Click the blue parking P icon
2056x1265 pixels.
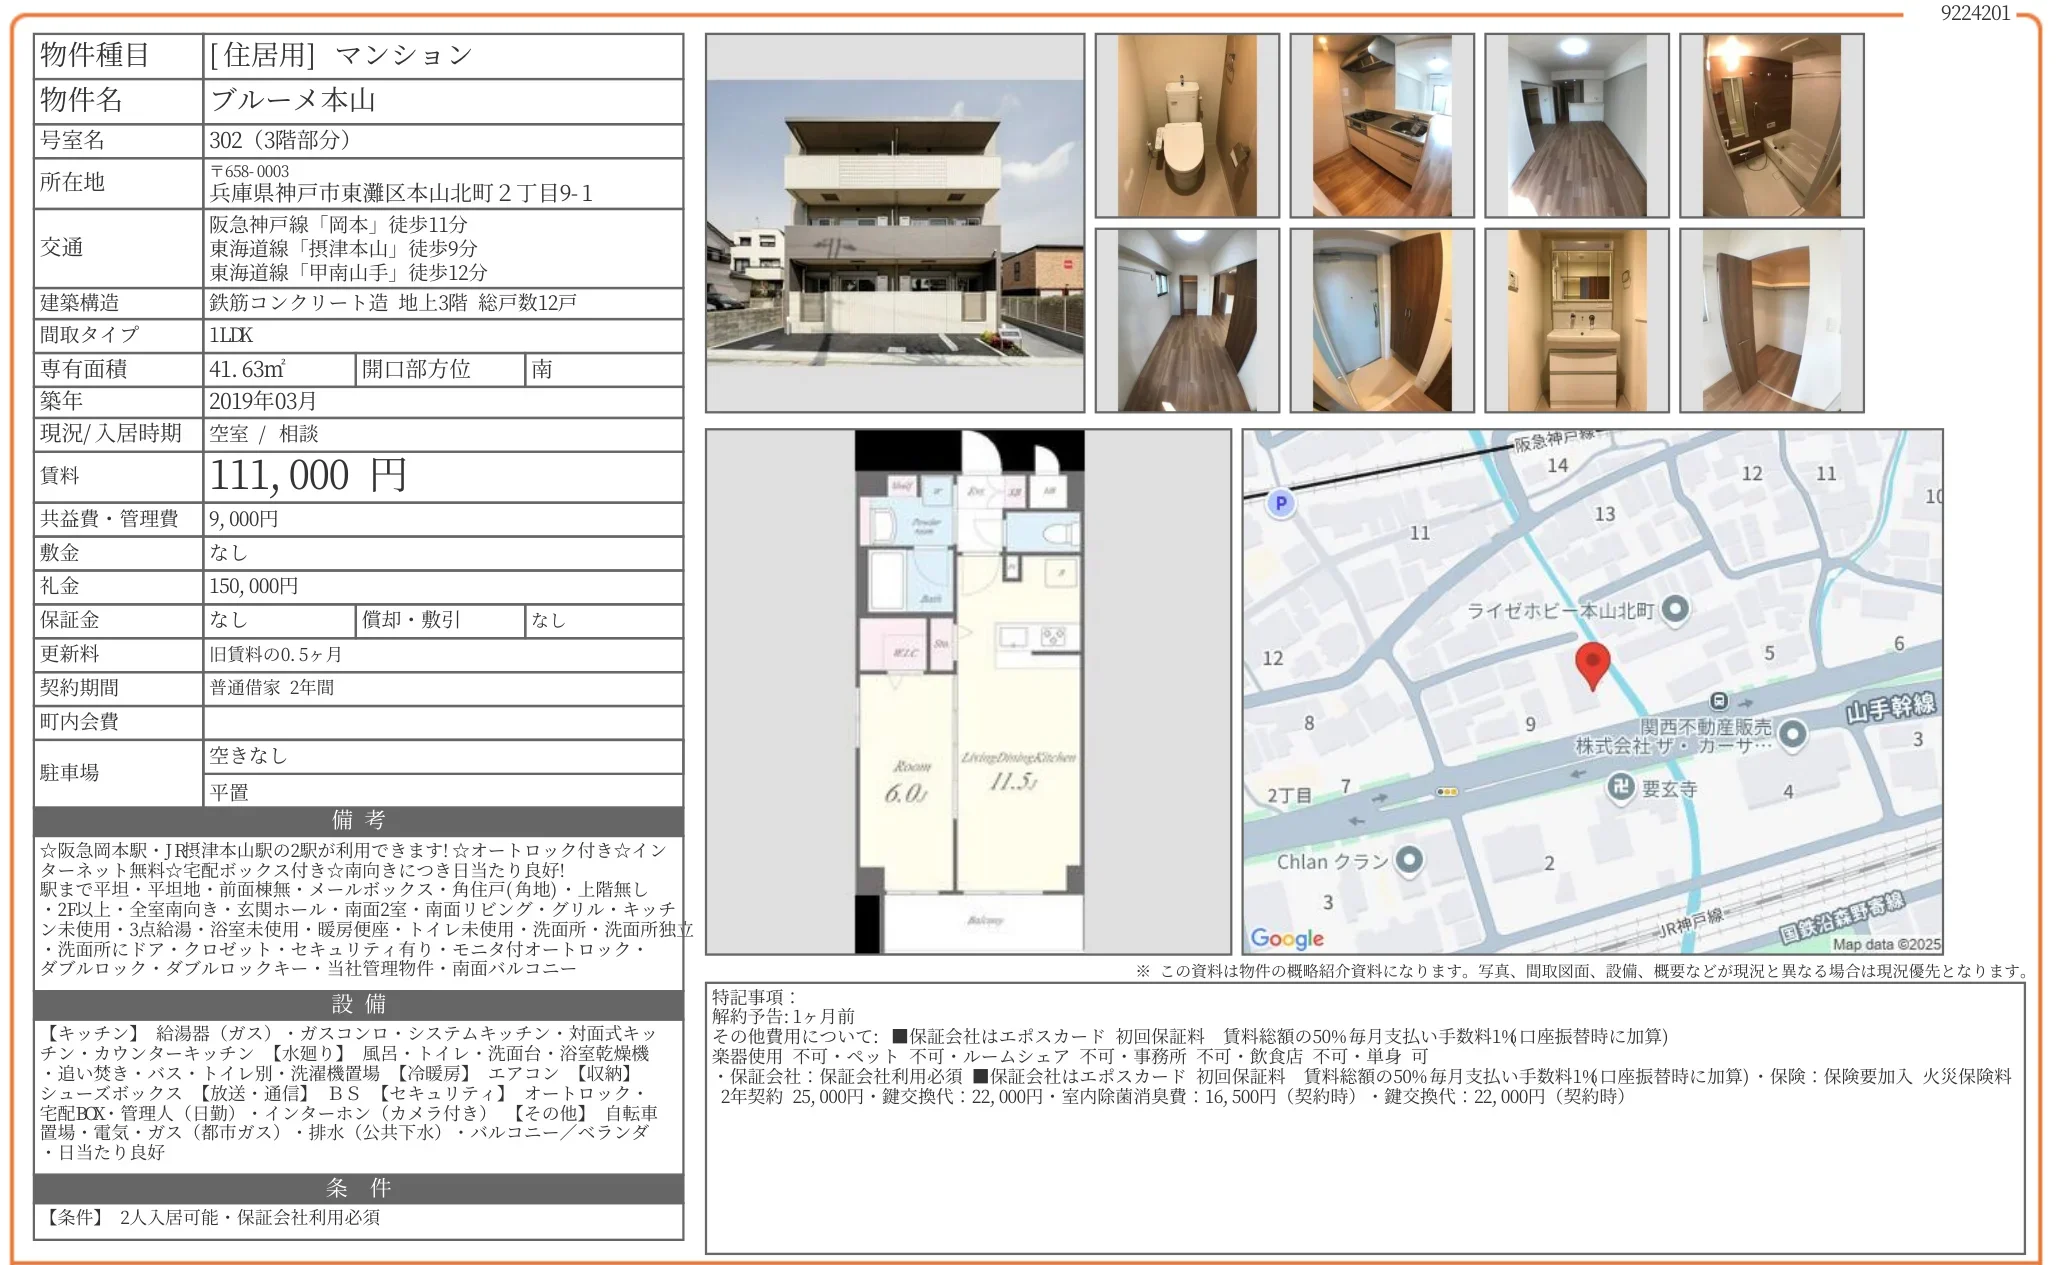pyautogui.click(x=1281, y=503)
